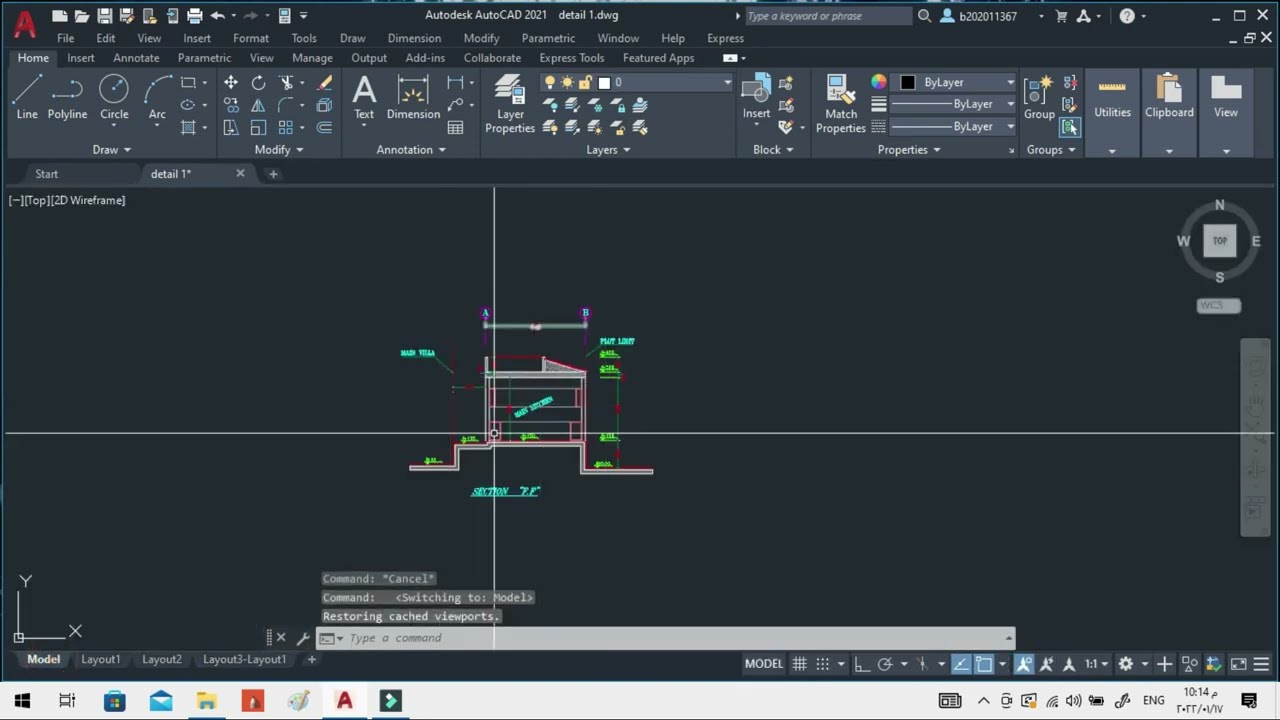The width and height of the screenshot is (1280, 720).
Task: Click the Save icon in quick access toolbar
Action: tap(104, 16)
